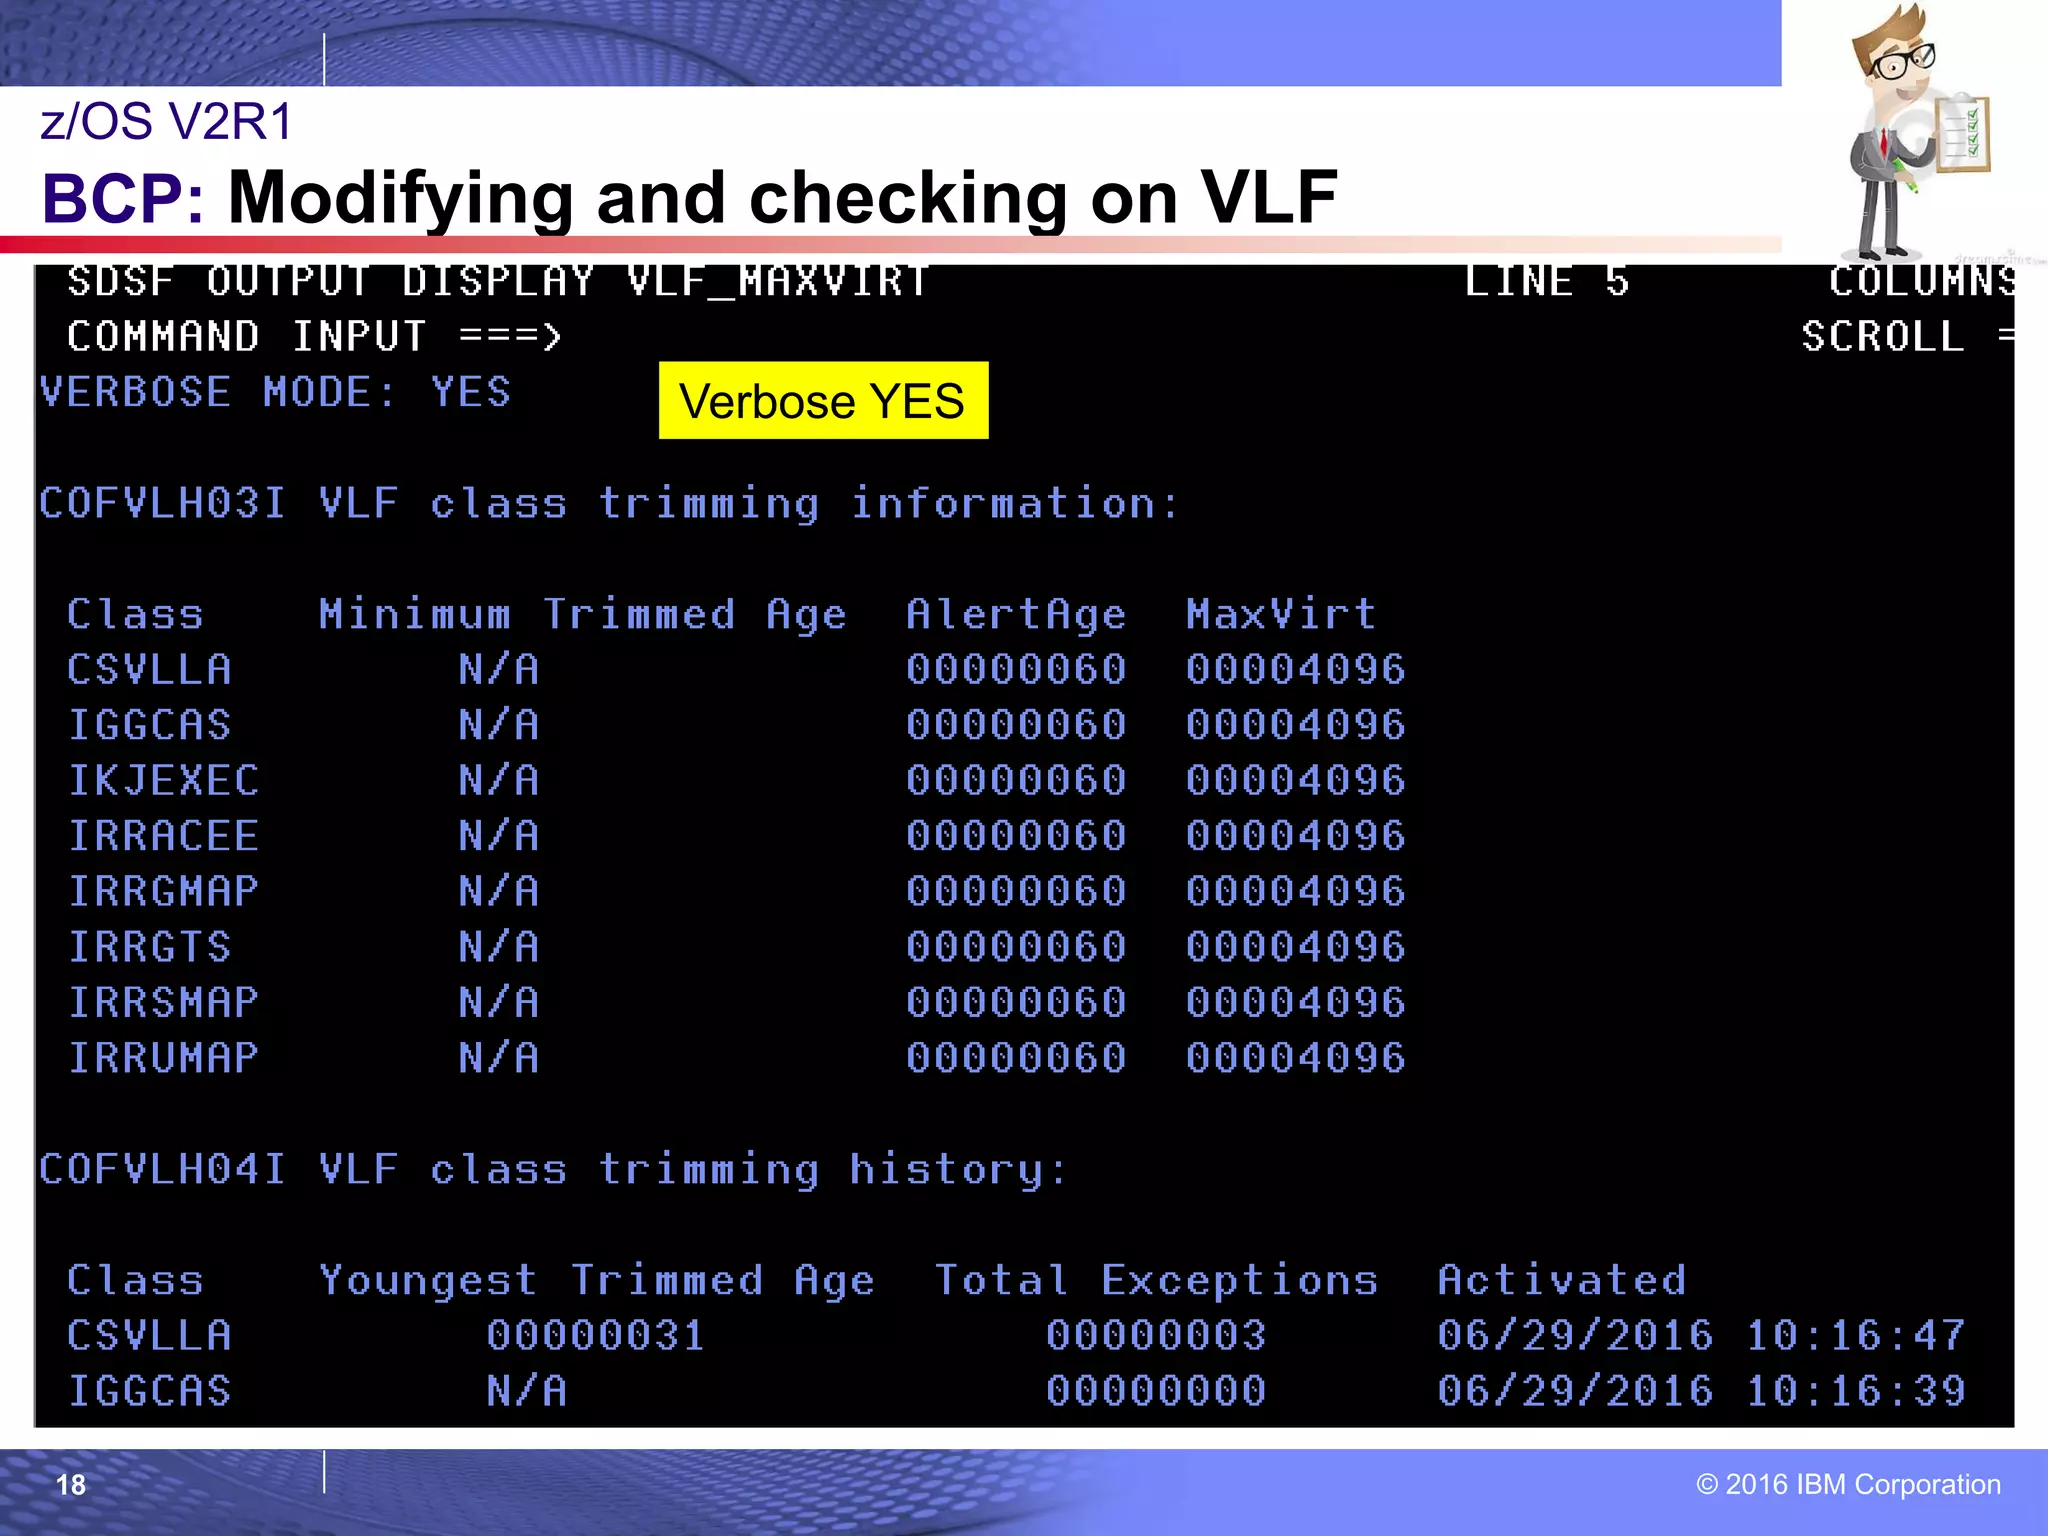Click the 06/29/2016 10:16:39 activation timestamp
This screenshot has width=2048, height=1536.
click(x=1702, y=1391)
